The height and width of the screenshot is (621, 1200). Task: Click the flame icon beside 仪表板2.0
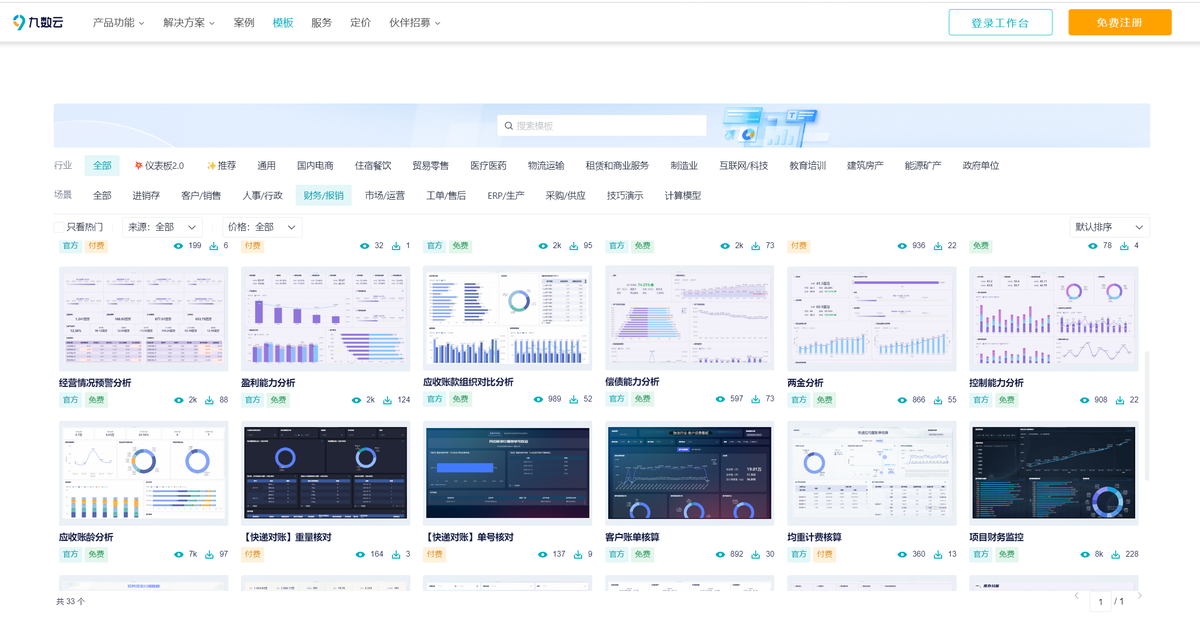(139, 165)
